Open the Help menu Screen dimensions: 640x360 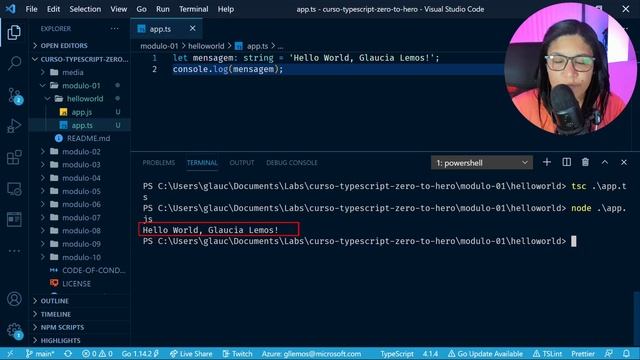click(x=226, y=9)
